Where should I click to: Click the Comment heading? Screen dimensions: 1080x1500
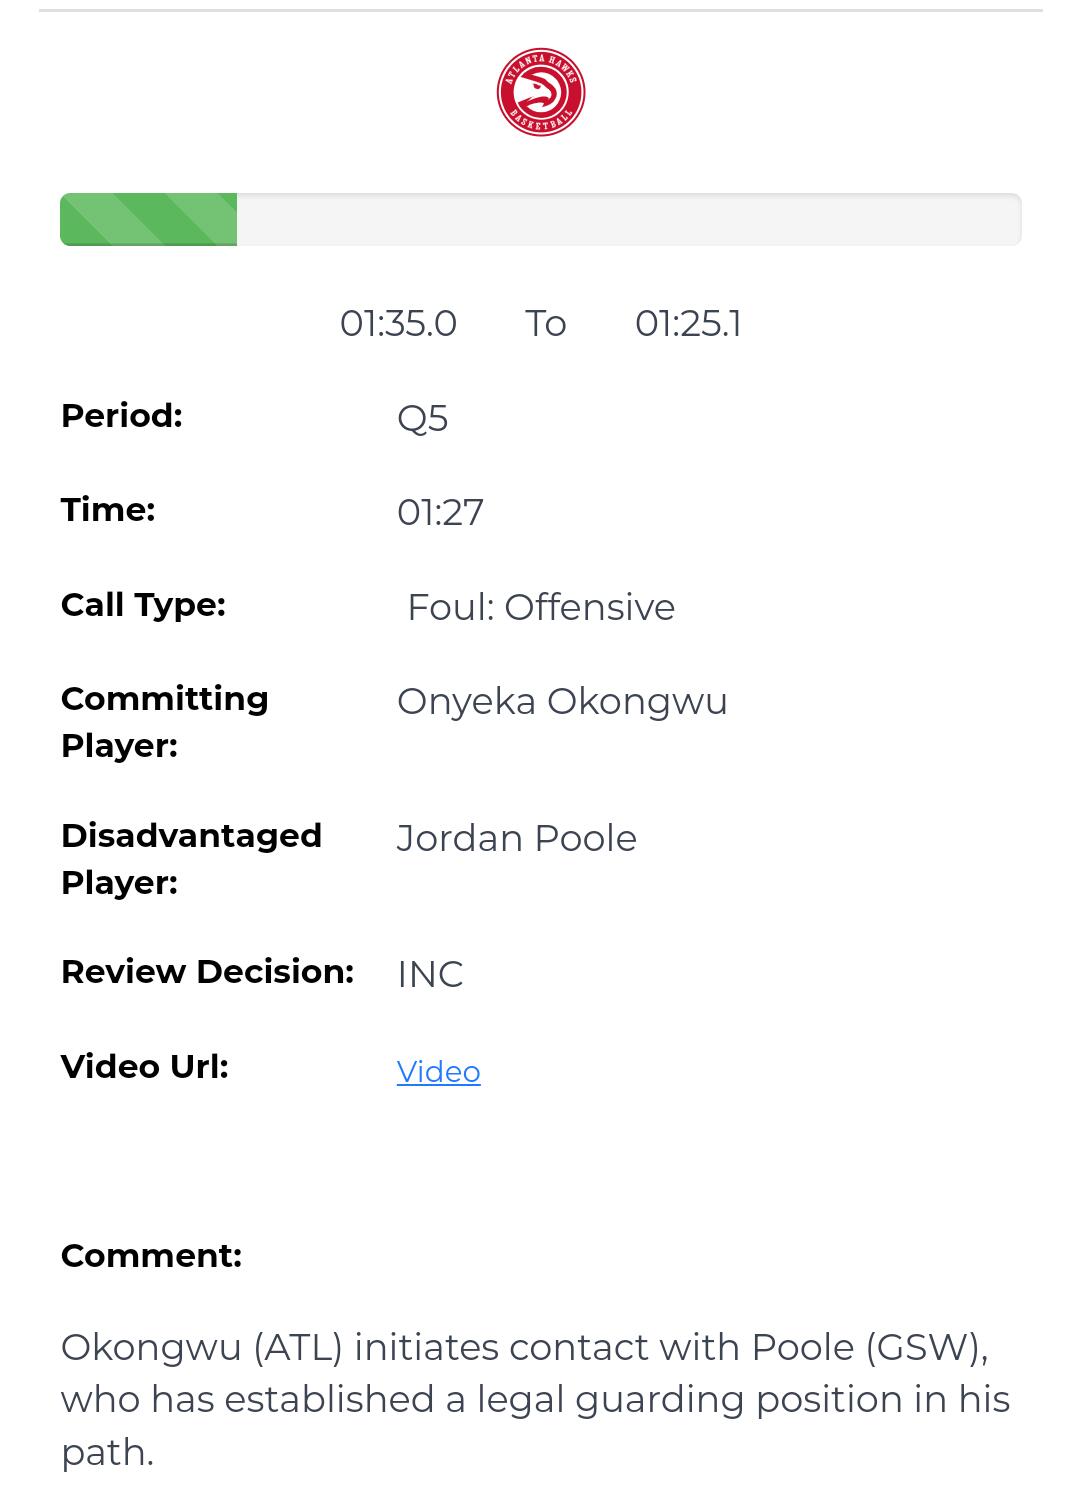point(151,1255)
